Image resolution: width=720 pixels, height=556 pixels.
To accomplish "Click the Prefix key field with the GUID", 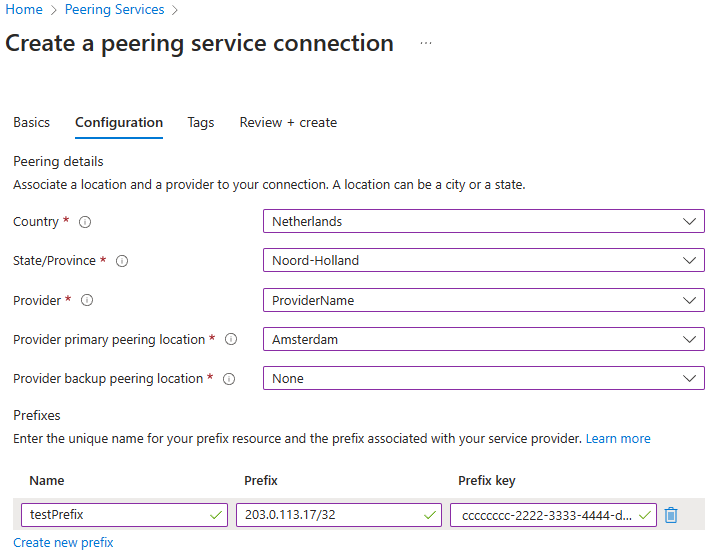I will pyautogui.click(x=553, y=515).
